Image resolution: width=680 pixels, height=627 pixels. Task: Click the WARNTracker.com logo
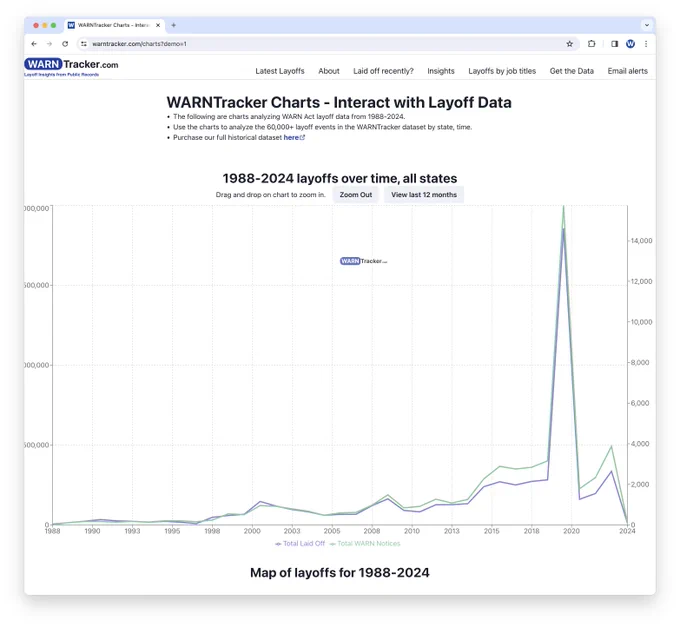[71, 67]
